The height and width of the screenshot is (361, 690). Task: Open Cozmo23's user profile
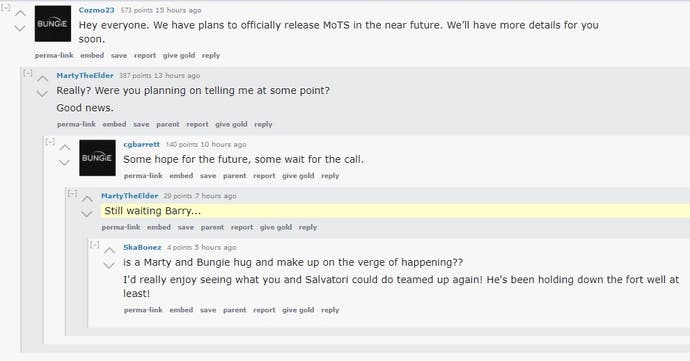click(x=96, y=10)
